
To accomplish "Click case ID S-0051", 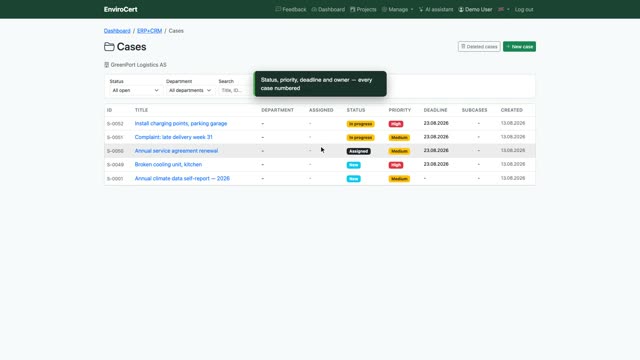I will point(115,138).
